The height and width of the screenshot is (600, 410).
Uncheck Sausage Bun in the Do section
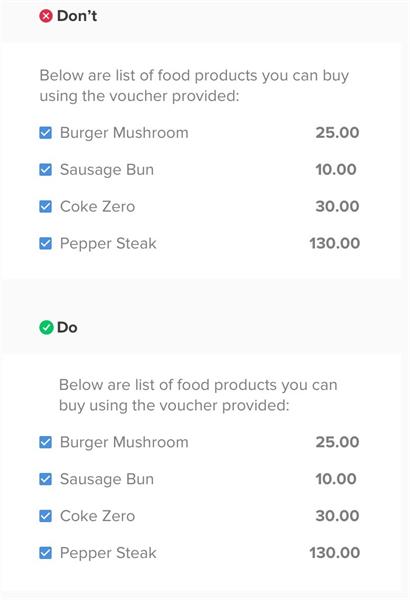[x=46, y=479]
